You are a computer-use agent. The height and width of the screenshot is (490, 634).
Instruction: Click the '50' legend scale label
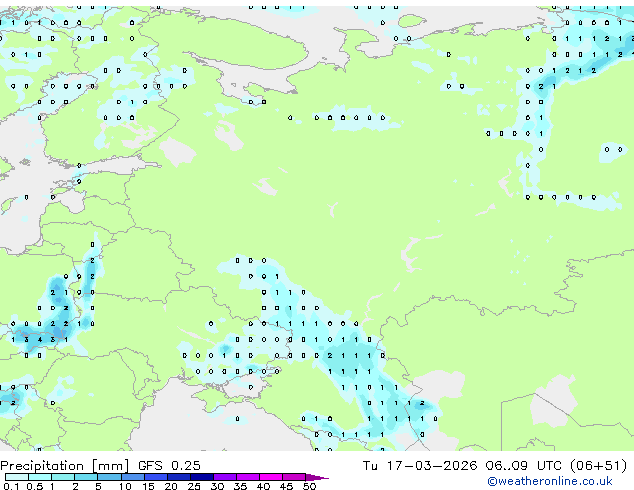(310, 486)
